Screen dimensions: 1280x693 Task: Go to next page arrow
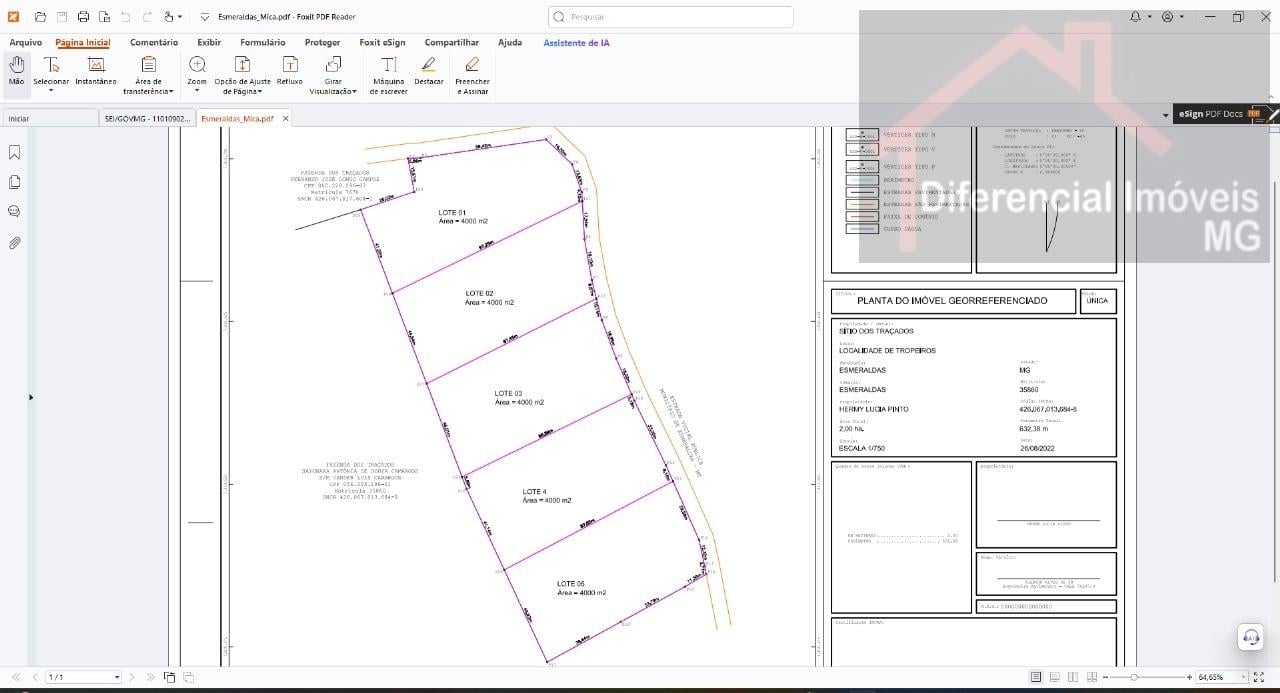(x=133, y=677)
